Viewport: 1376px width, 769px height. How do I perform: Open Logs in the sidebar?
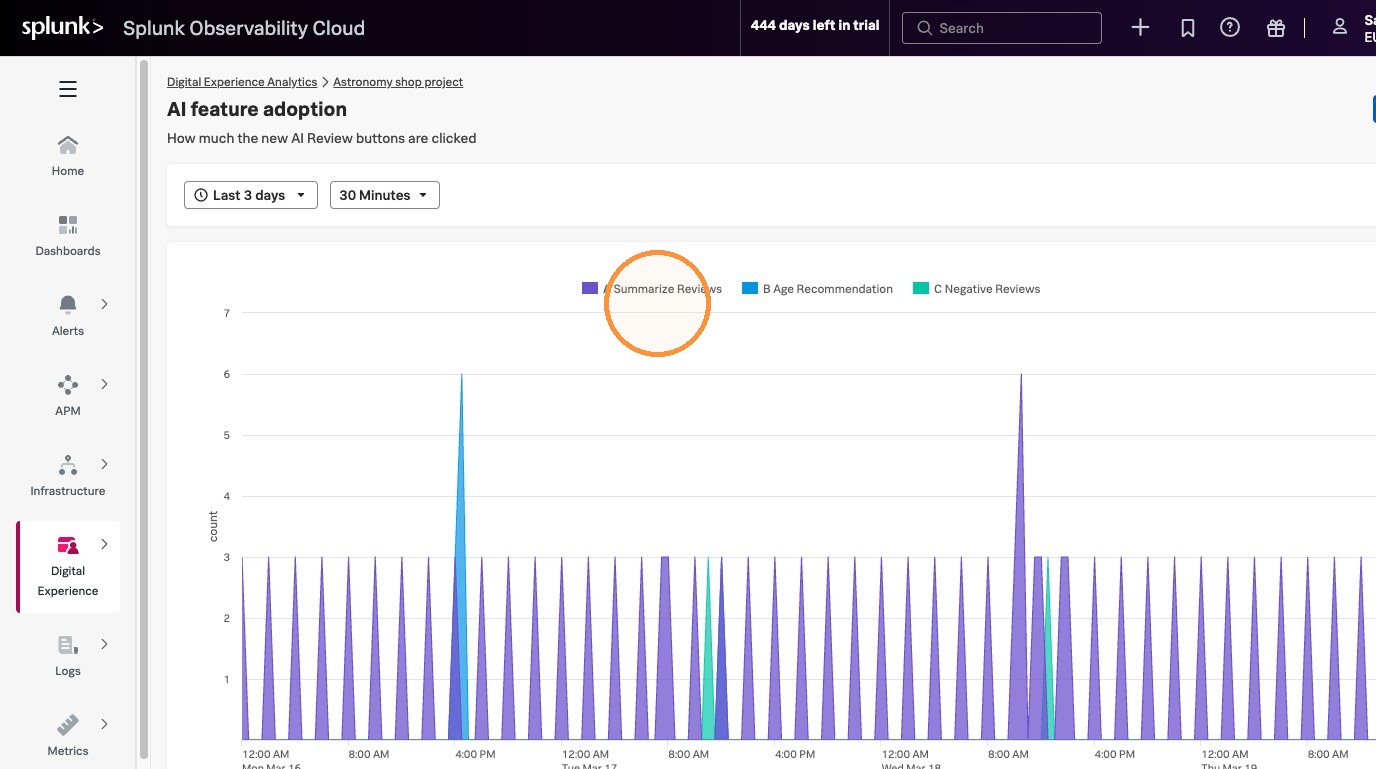click(x=68, y=656)
